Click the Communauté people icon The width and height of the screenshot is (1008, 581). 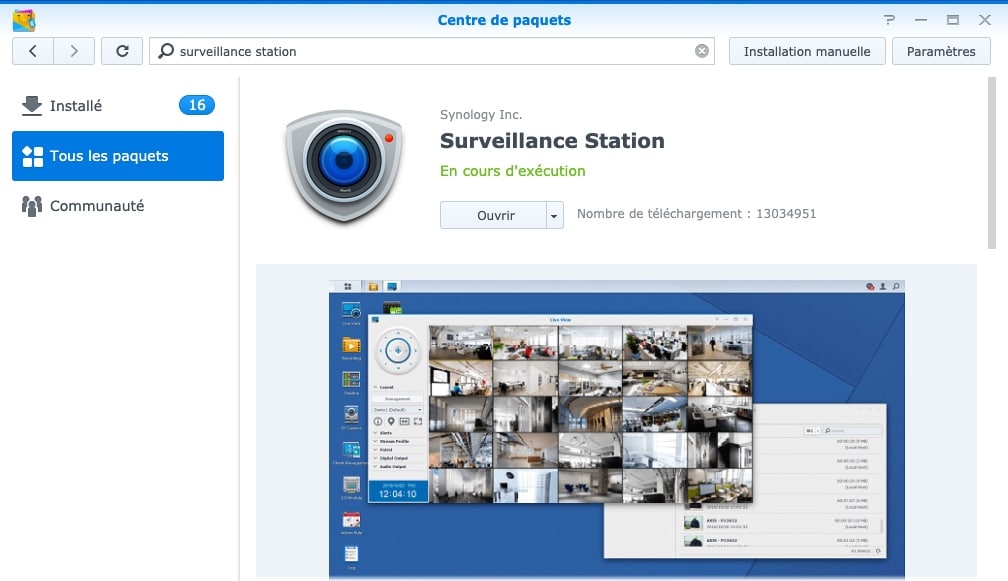pos(32,206)
